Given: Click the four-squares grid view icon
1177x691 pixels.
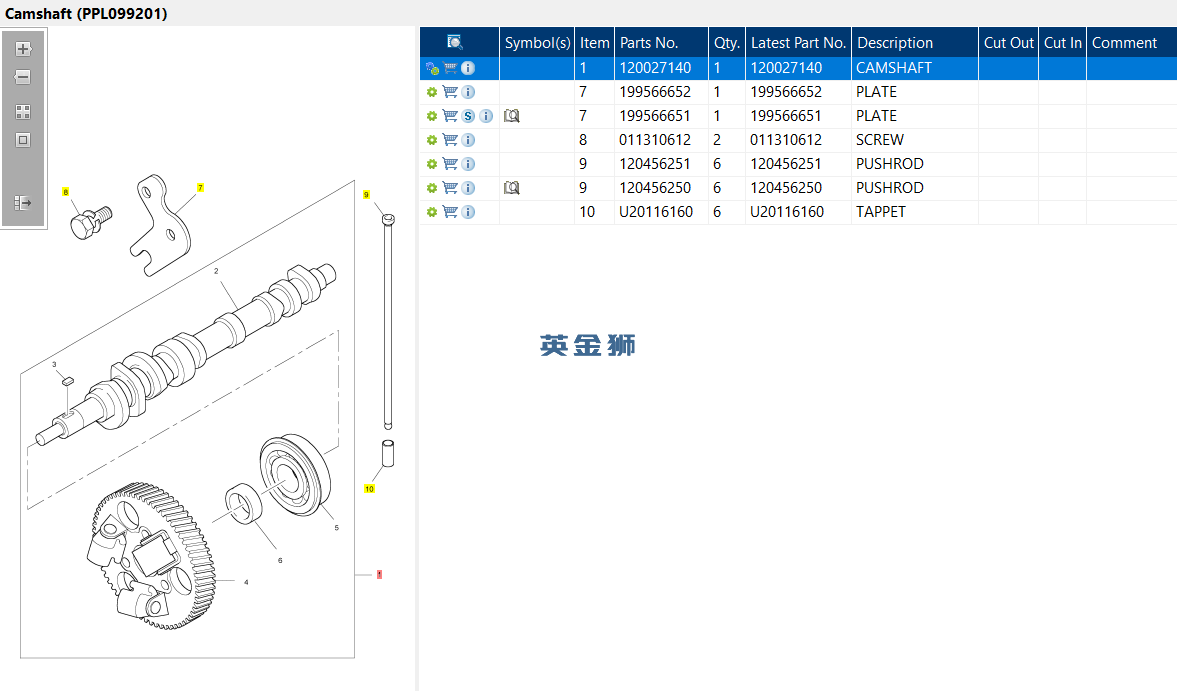Looking at the screenshot, I should tap(23, 112).
